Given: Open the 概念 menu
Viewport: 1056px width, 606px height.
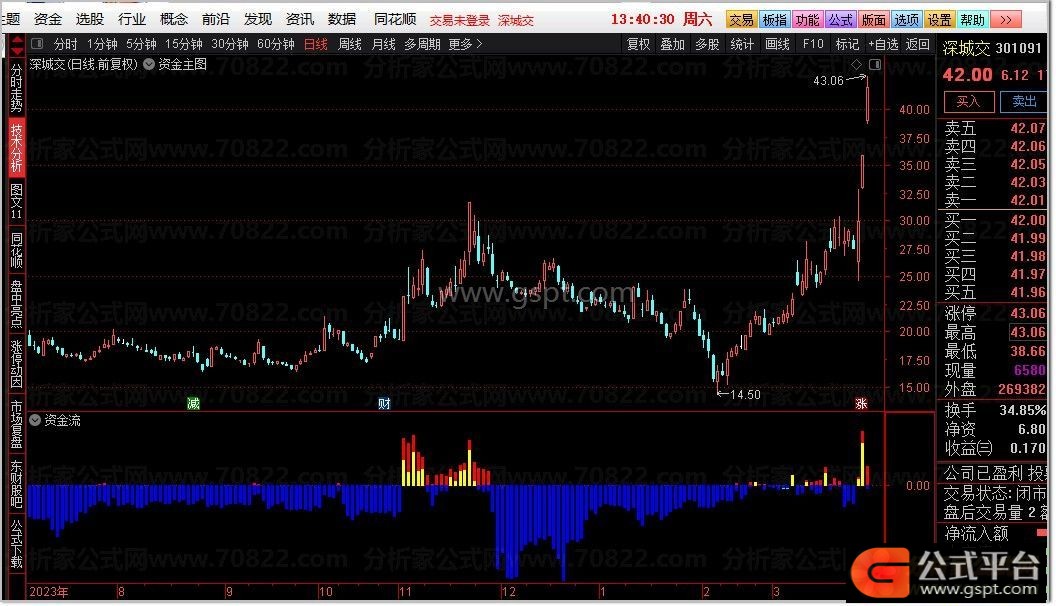Looking at the screenshot, I should click(174, 19).
